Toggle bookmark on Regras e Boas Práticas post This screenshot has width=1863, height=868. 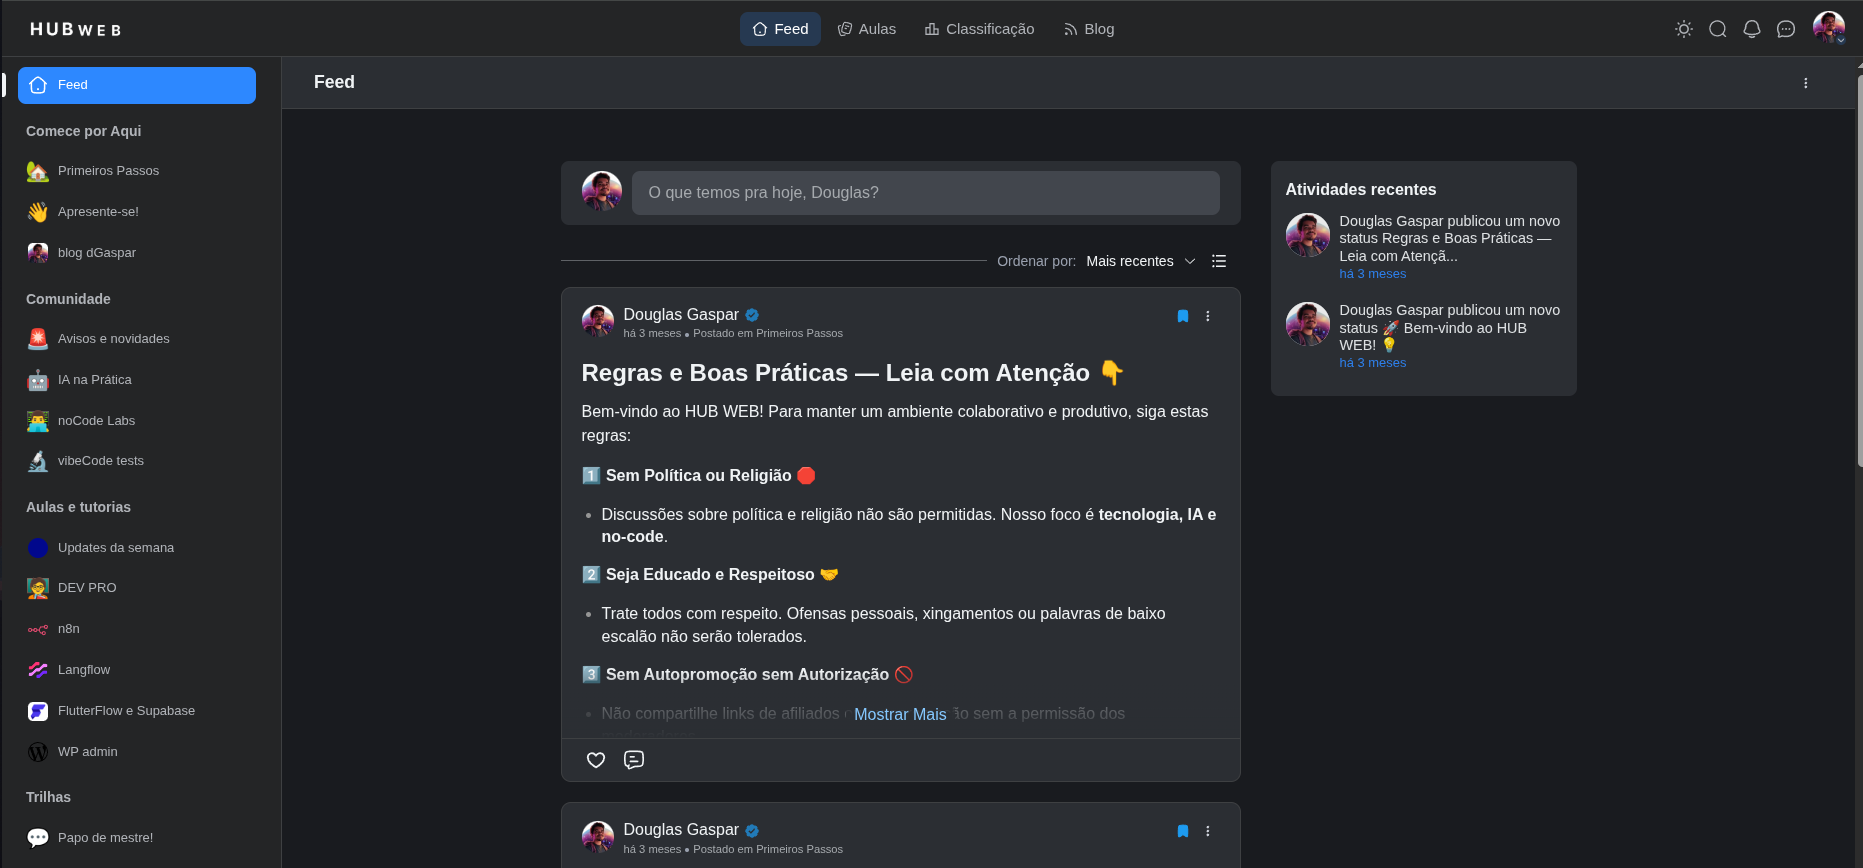(x=1183, y=316)
